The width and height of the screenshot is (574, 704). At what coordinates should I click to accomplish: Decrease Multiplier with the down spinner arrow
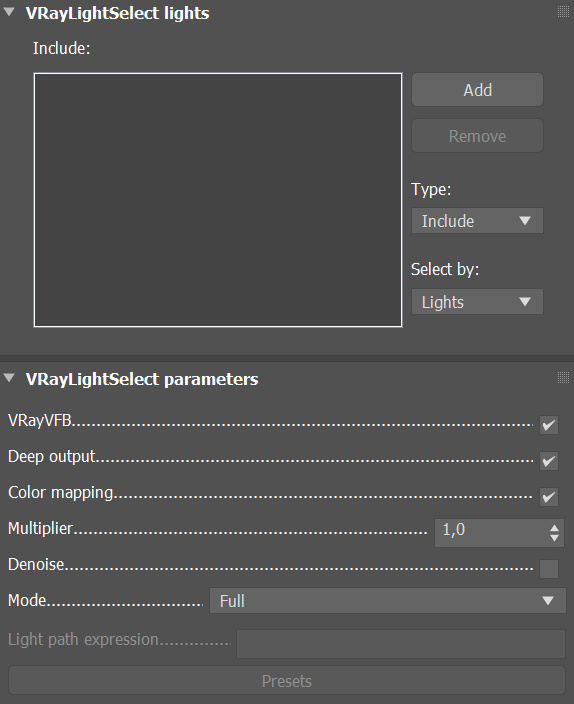554,538
